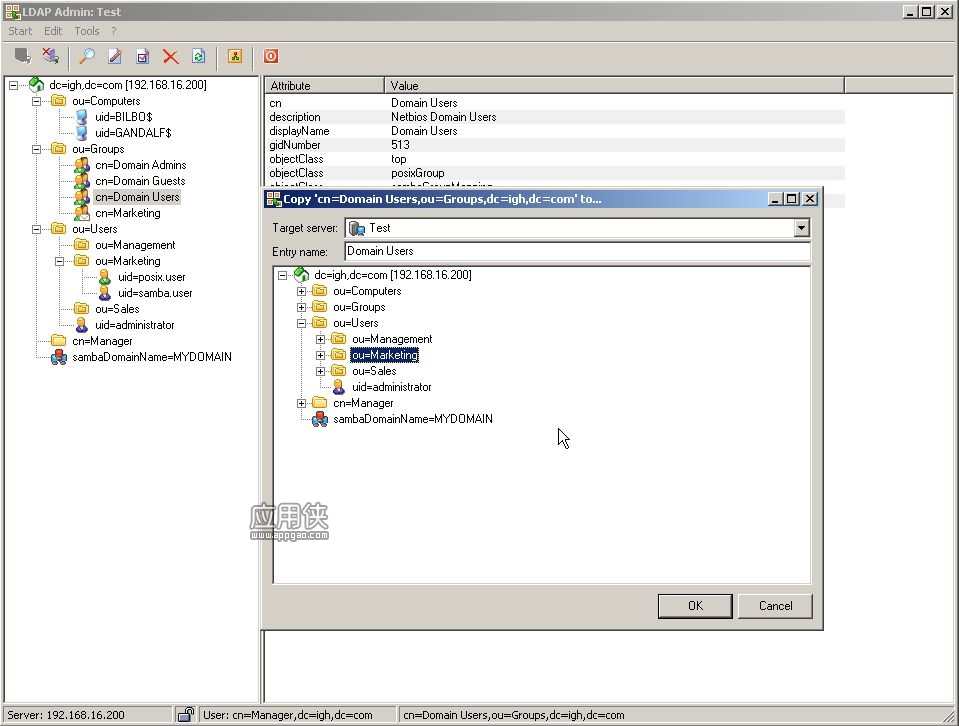Collapse ou=Computers in the main tree
The width and height of the screenshot is (959, 726).
click(x=37, y=102)
